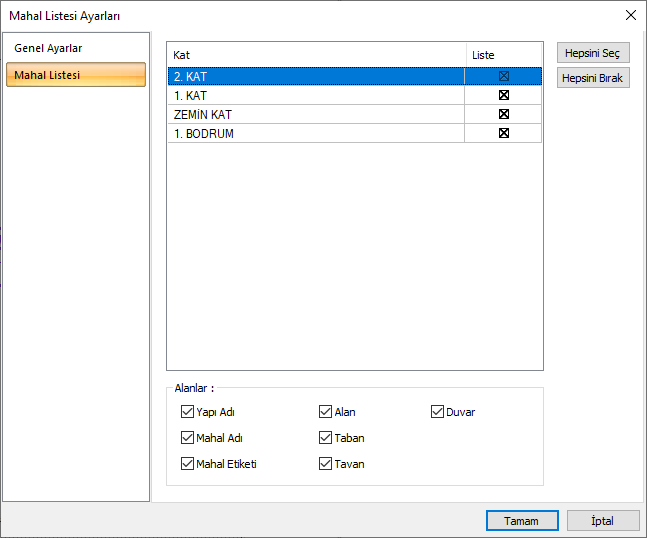Select the Mahal Listesi section
This screenshot has height=538, width=647.
[x=48, y=75]
